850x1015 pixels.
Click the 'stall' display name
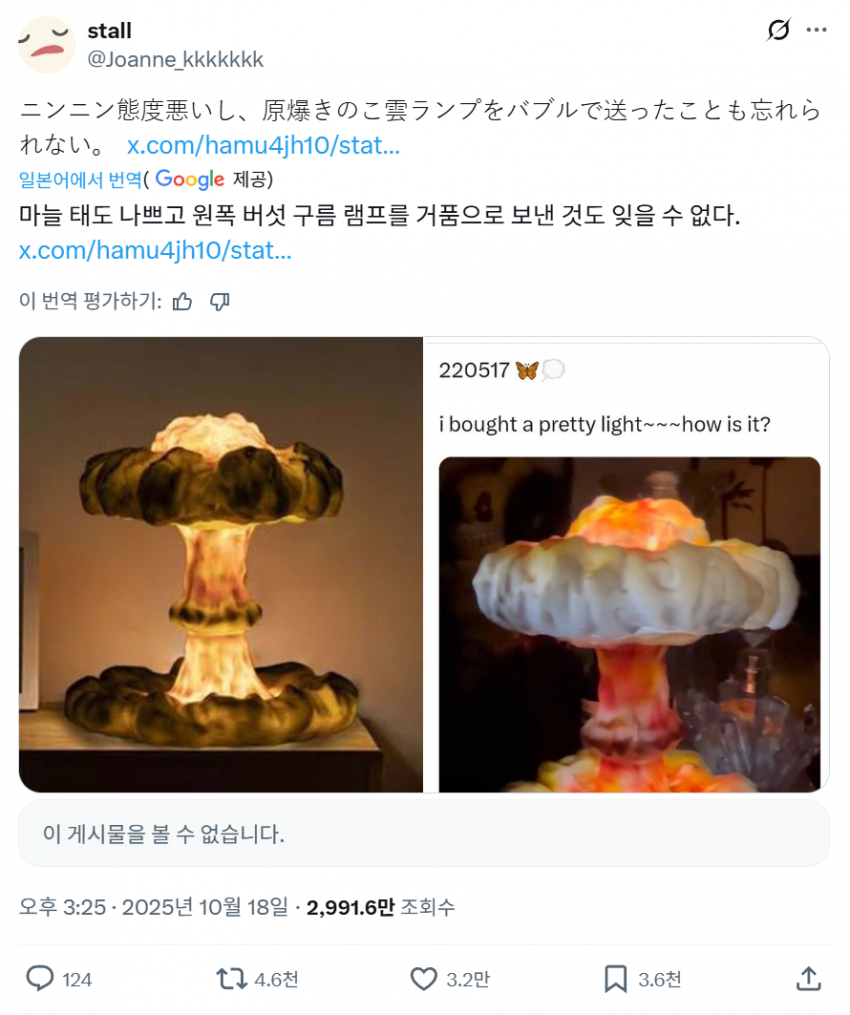point(109,30)
